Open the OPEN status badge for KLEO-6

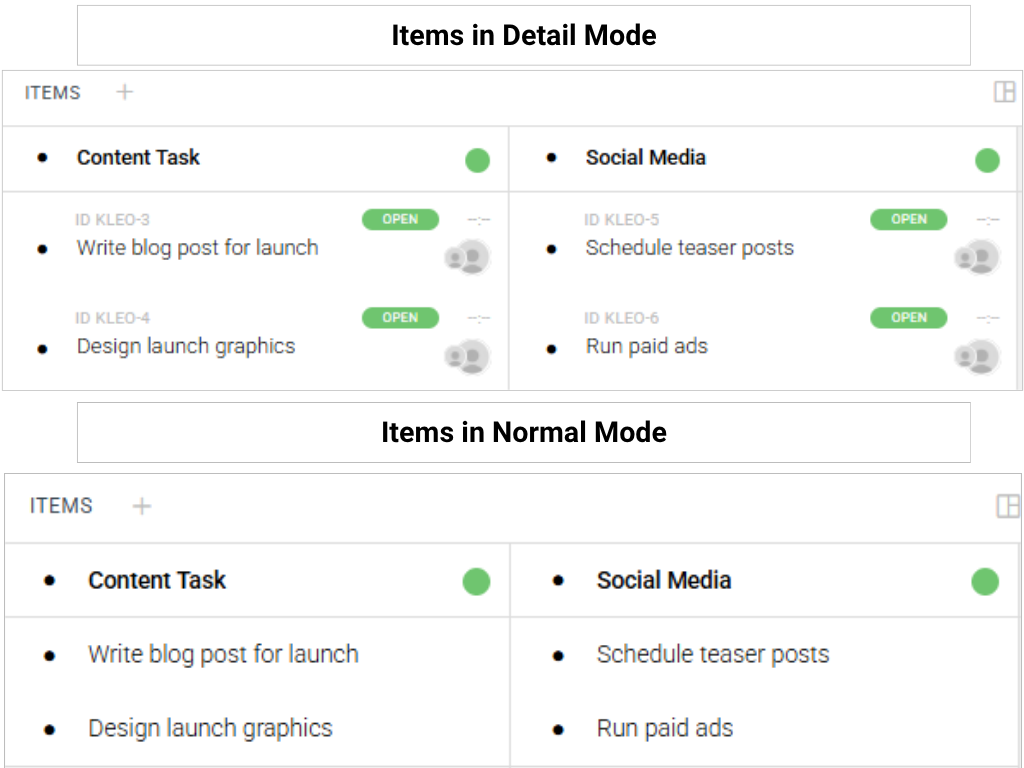(x=908, y=318)
